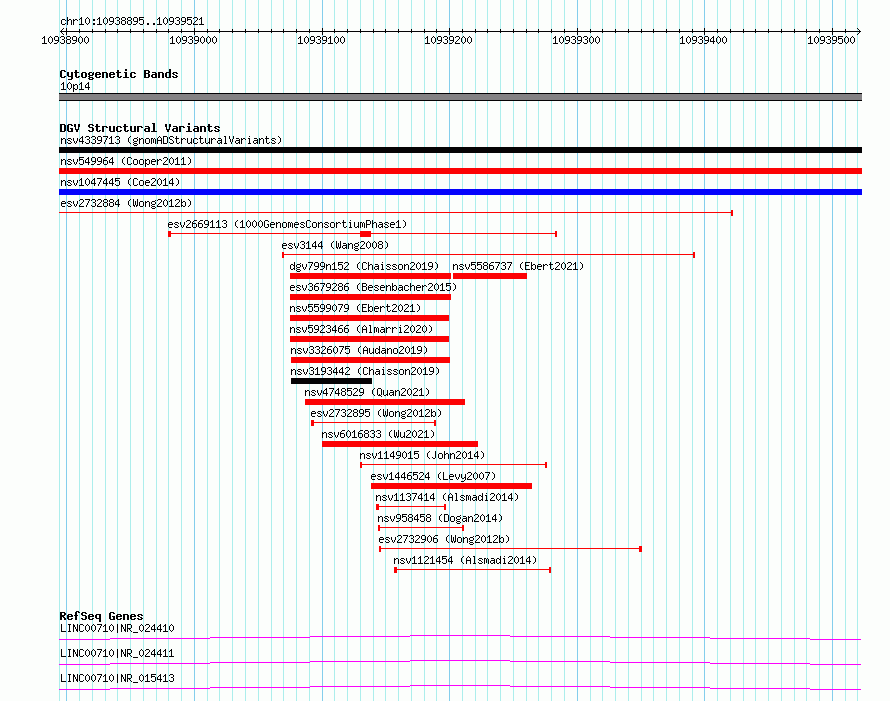The image size is (890, 701).
Task: Open the nsv1137414 (Alsmadi2014) label
Action: tap(447, 497)
